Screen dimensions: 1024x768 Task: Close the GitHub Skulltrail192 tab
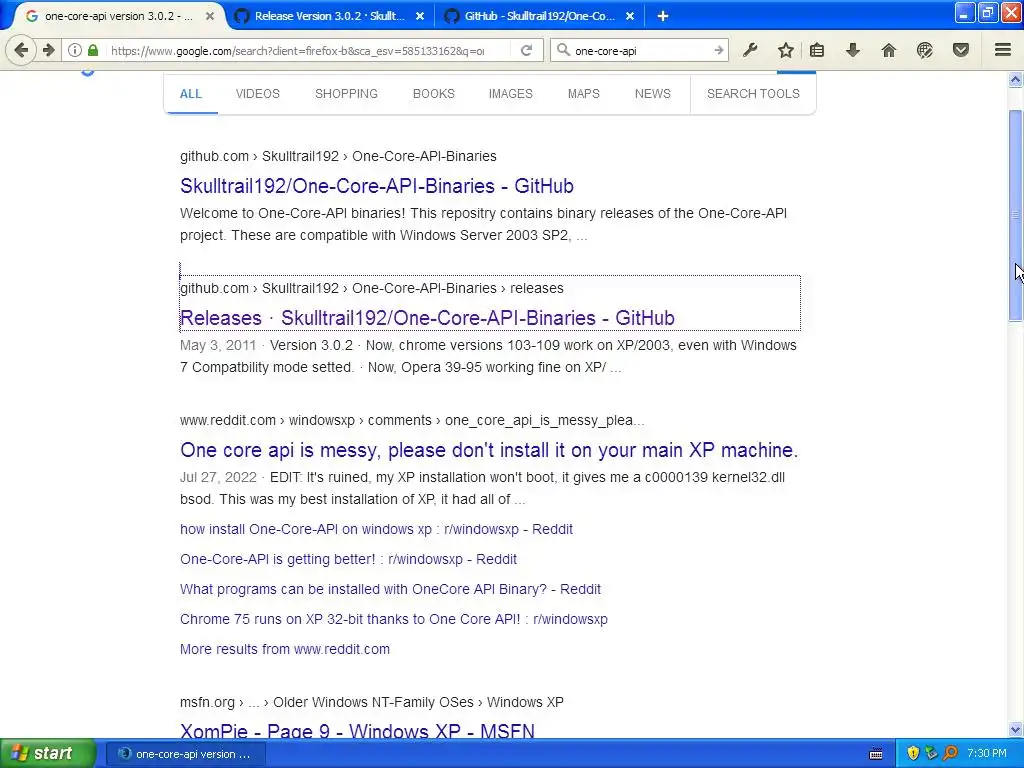tap(630, 16)
